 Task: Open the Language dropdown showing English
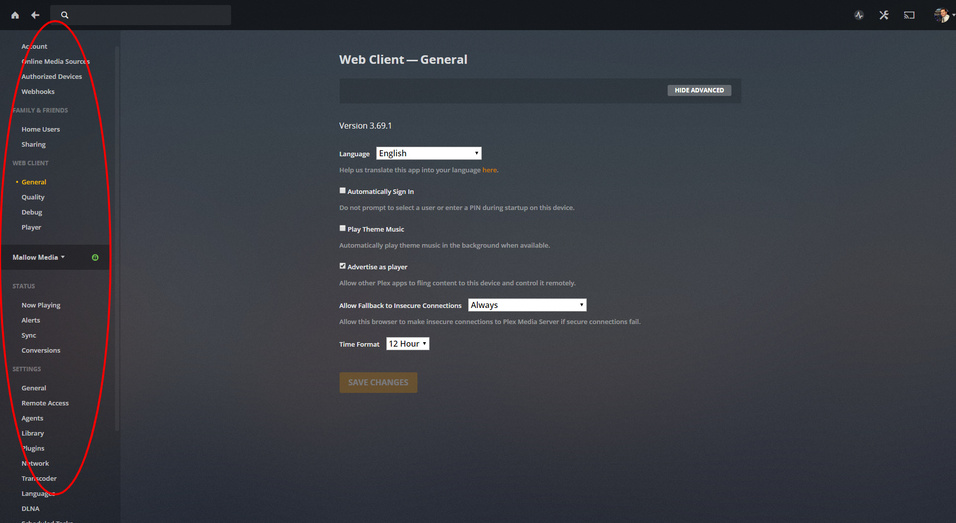[x=429, y=153]
